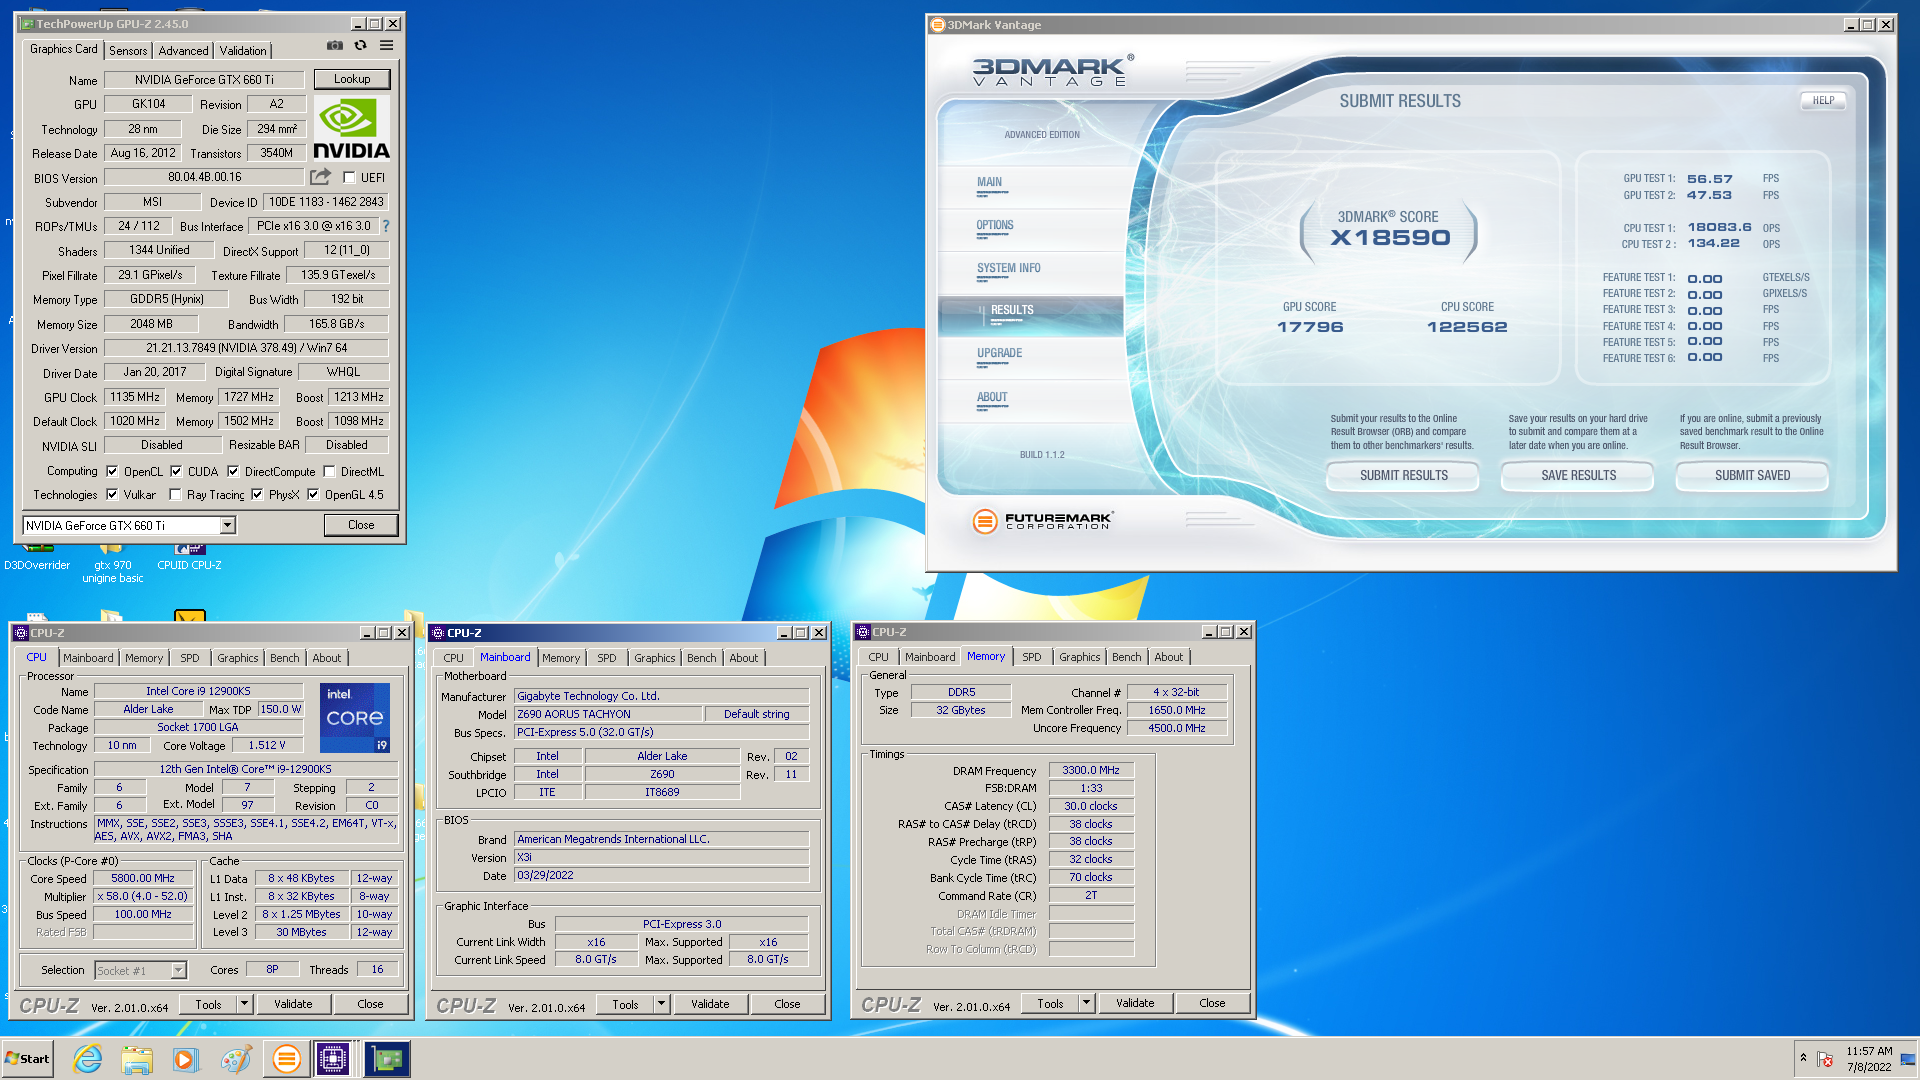Click the Action Center flag tray icon
This screenshot has height=1080, width=1920.
tap(1825, 1059)
